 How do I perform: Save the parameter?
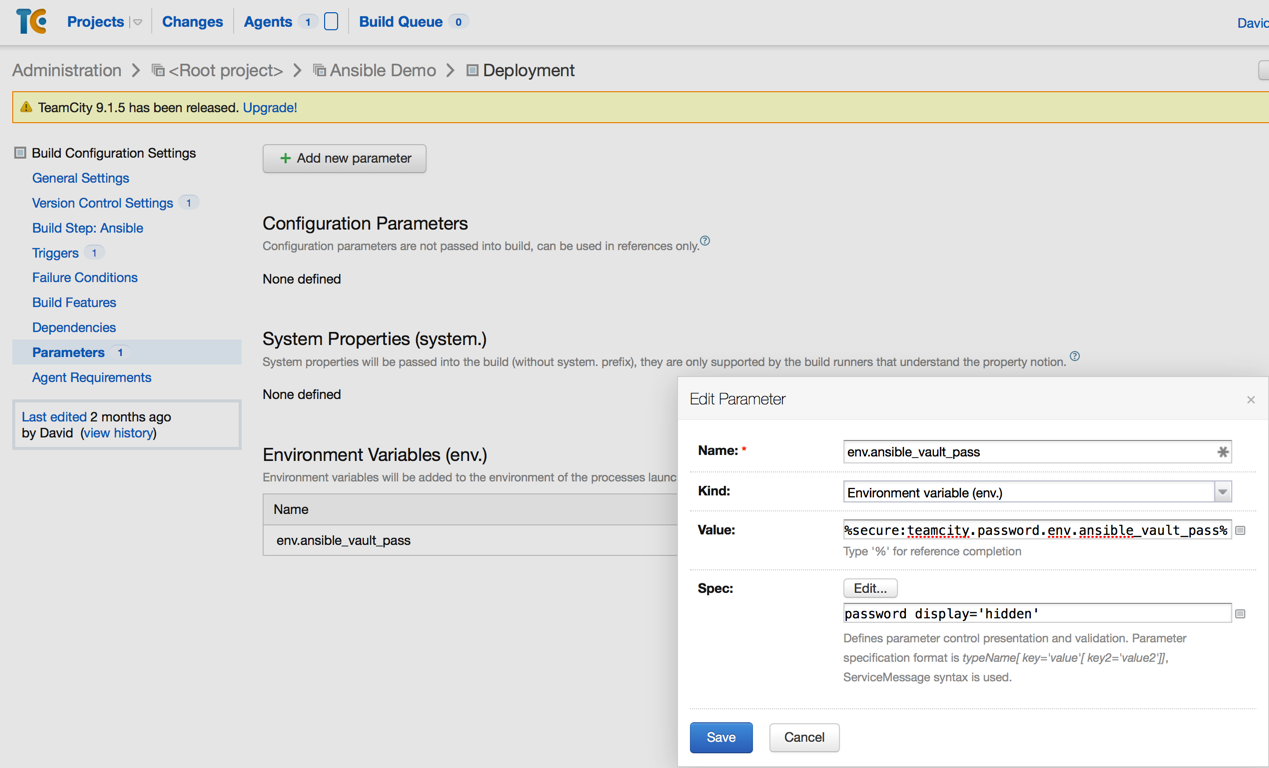pyautogui.click(x=721, y=737)
